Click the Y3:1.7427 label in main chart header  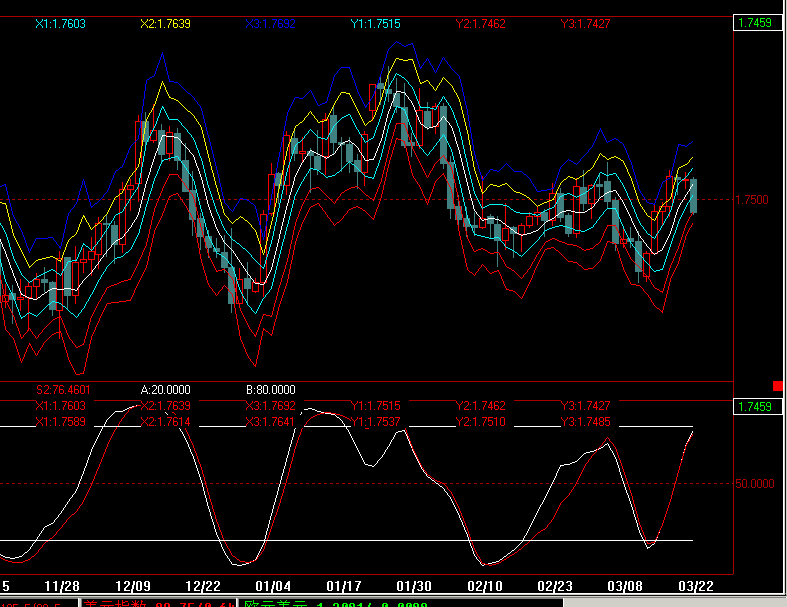(585, 24)
